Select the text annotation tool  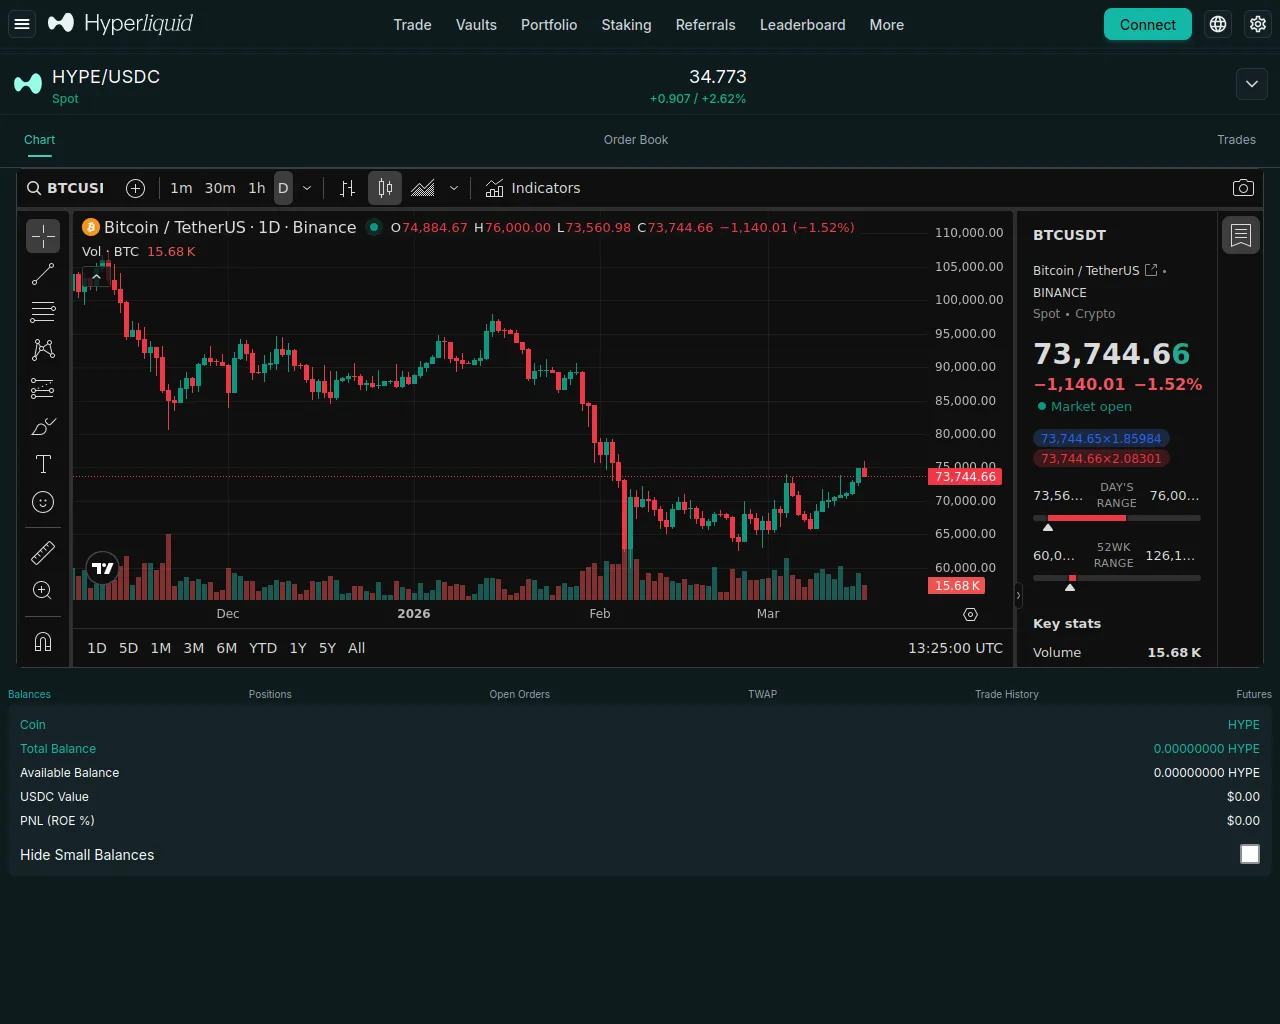[x=43, y=464]
